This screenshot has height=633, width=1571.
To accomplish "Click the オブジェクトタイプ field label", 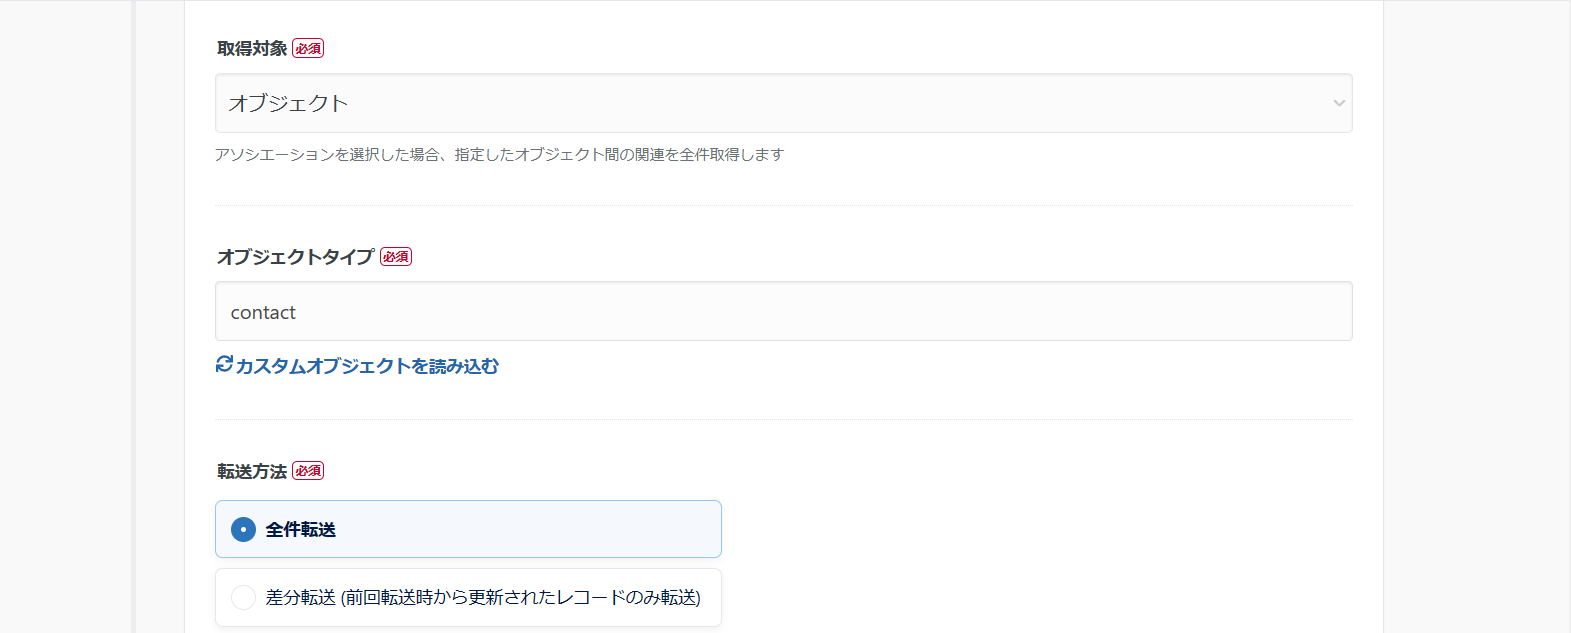I will coord(295,257).
